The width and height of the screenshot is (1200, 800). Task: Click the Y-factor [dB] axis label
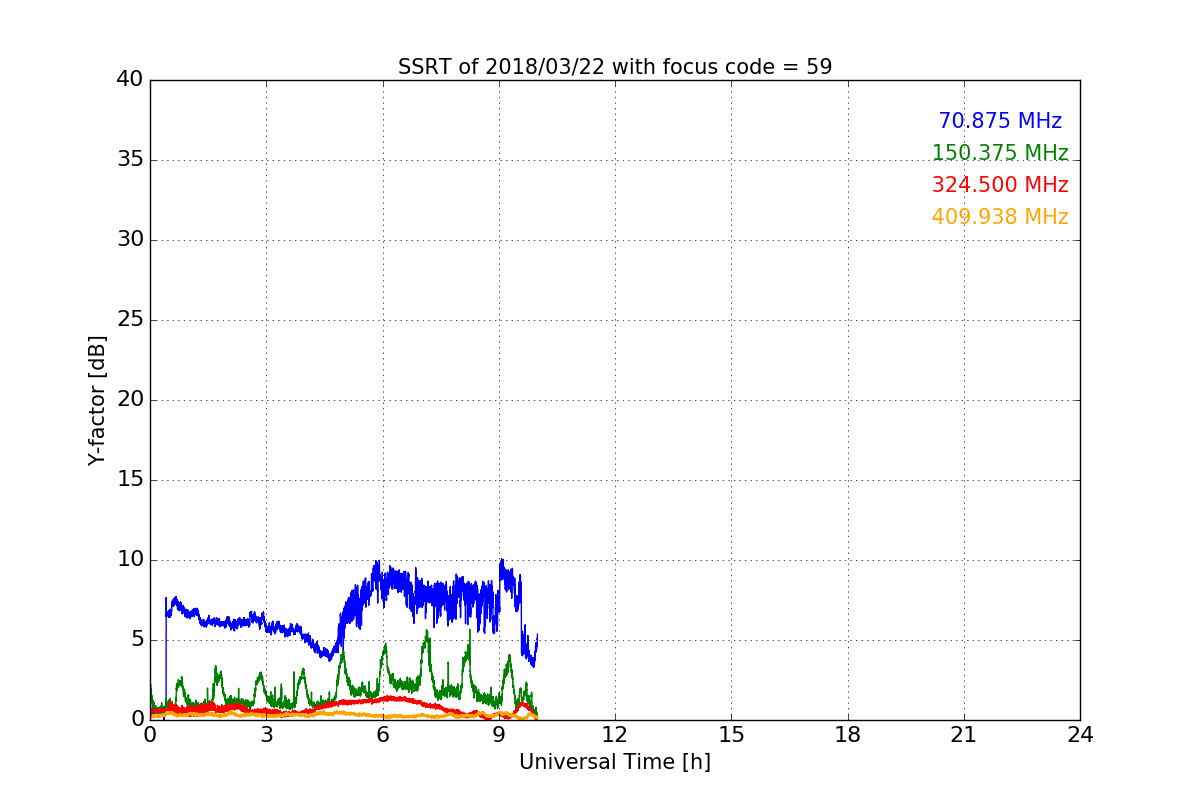point(96,400)
